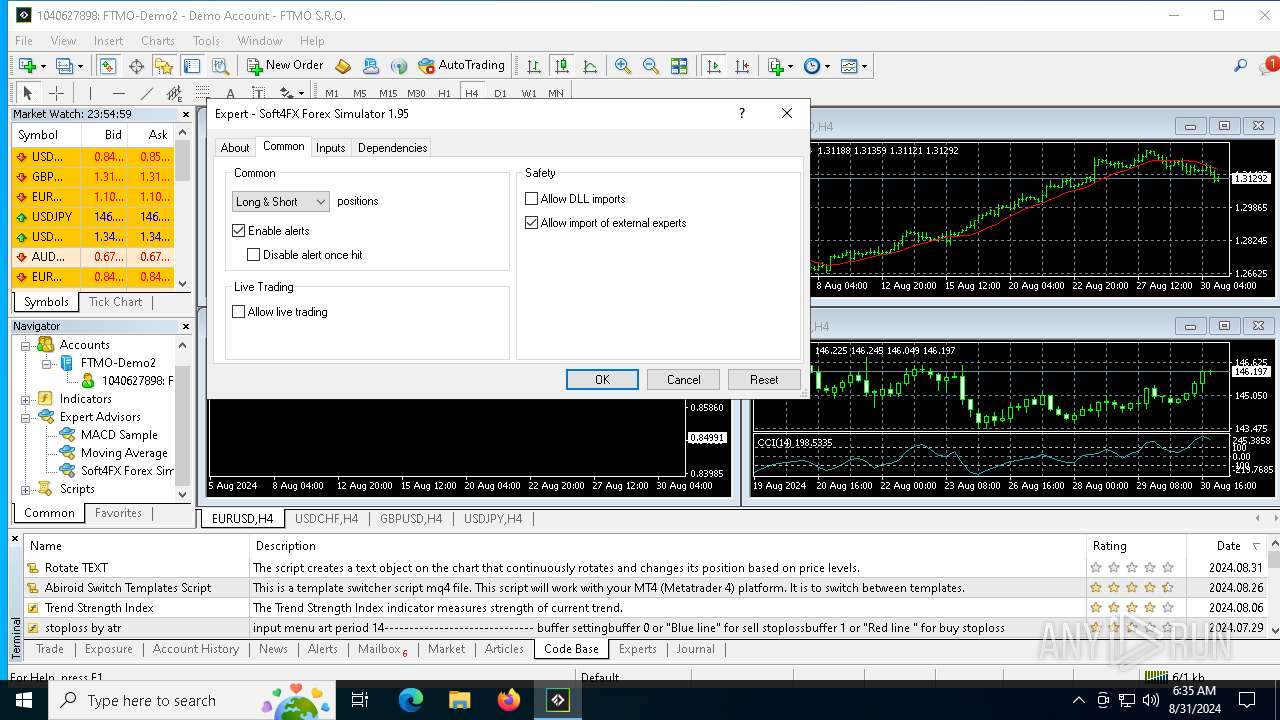Open the templates toolbar icon
Viewport: 1280px width, 720px height.
pyautogui.click(x=849, y=66)
